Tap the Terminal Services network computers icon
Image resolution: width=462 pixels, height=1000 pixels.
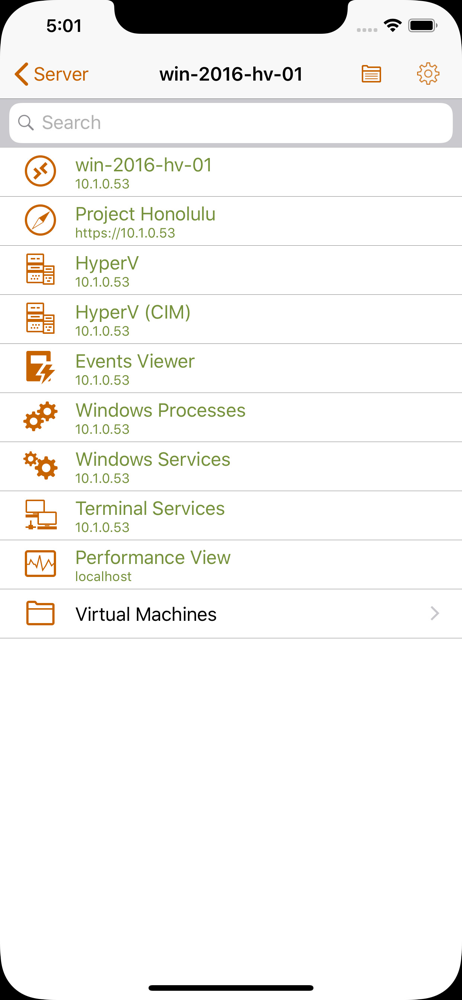coord(40,515)
